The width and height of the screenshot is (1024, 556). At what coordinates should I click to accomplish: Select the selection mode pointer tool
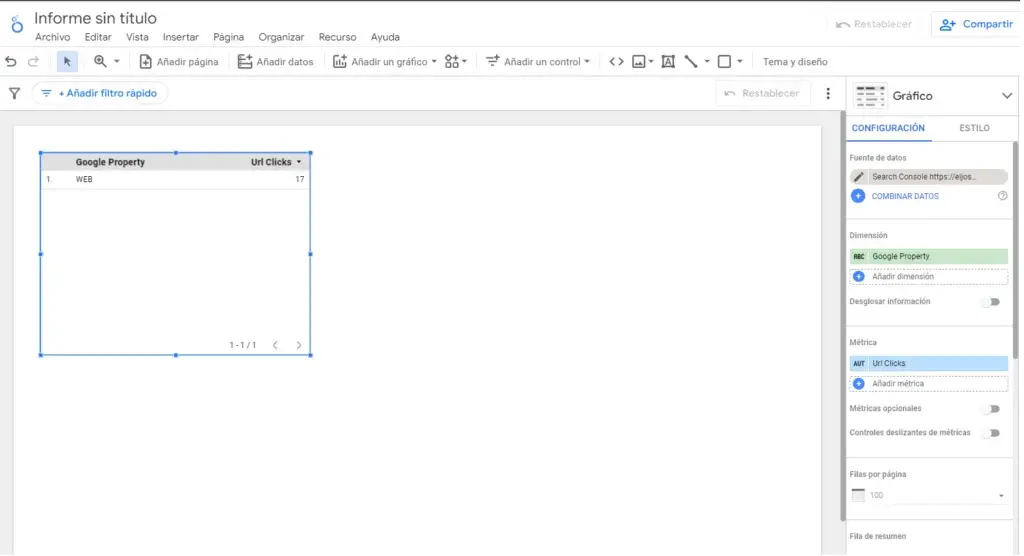click(x=67, y=61)
